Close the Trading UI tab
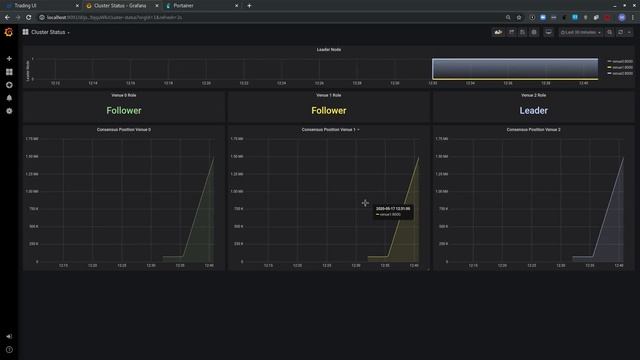The height and width of the screenshot is (360, 640). coord(77,6)
